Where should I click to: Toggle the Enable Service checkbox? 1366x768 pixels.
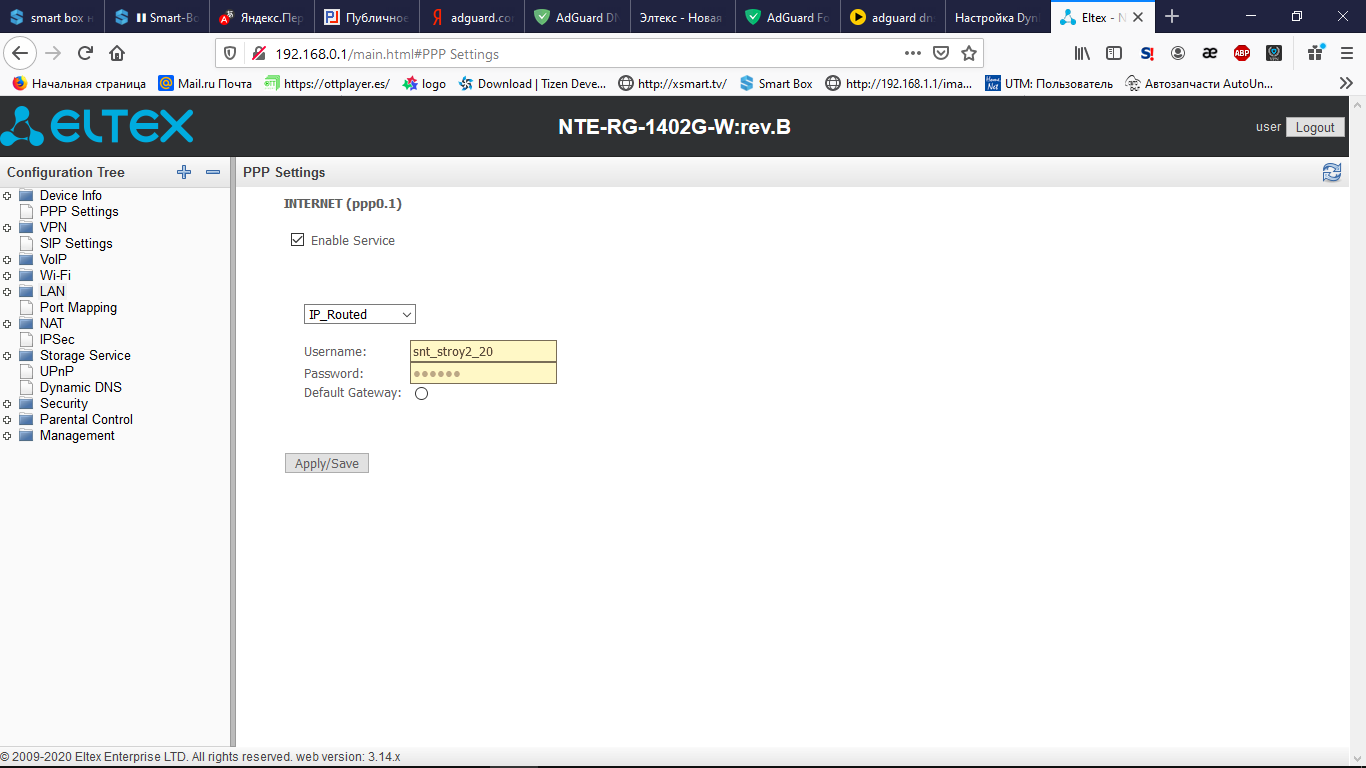(x=297, y=240)
